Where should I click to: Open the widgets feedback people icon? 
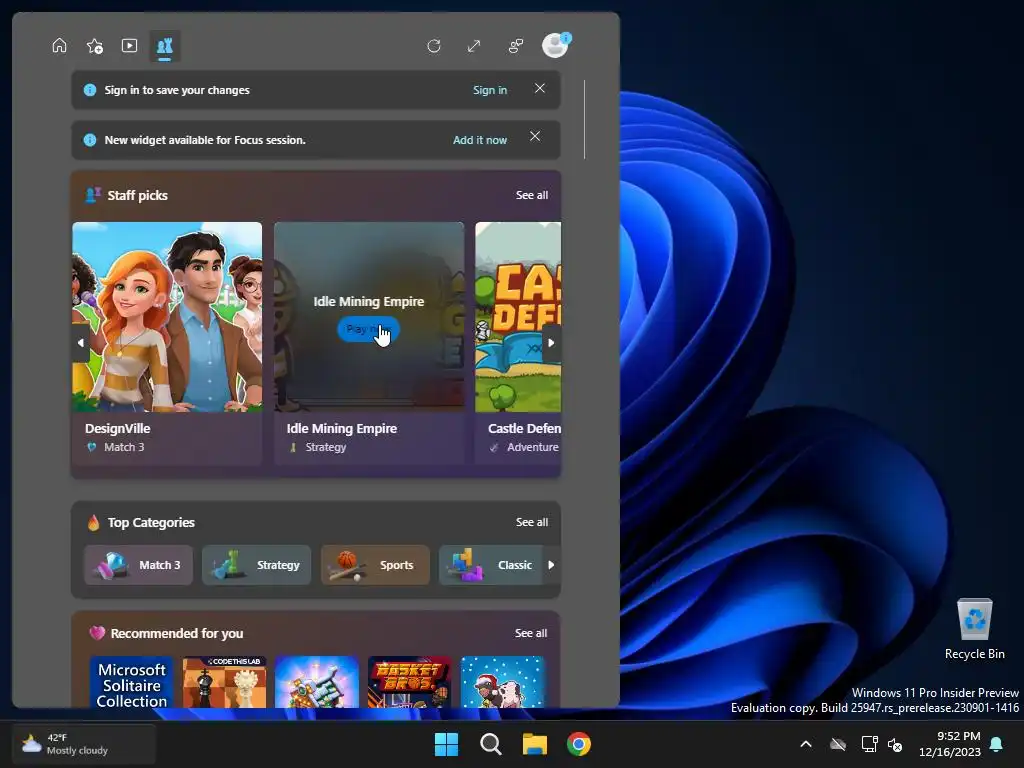515,46
